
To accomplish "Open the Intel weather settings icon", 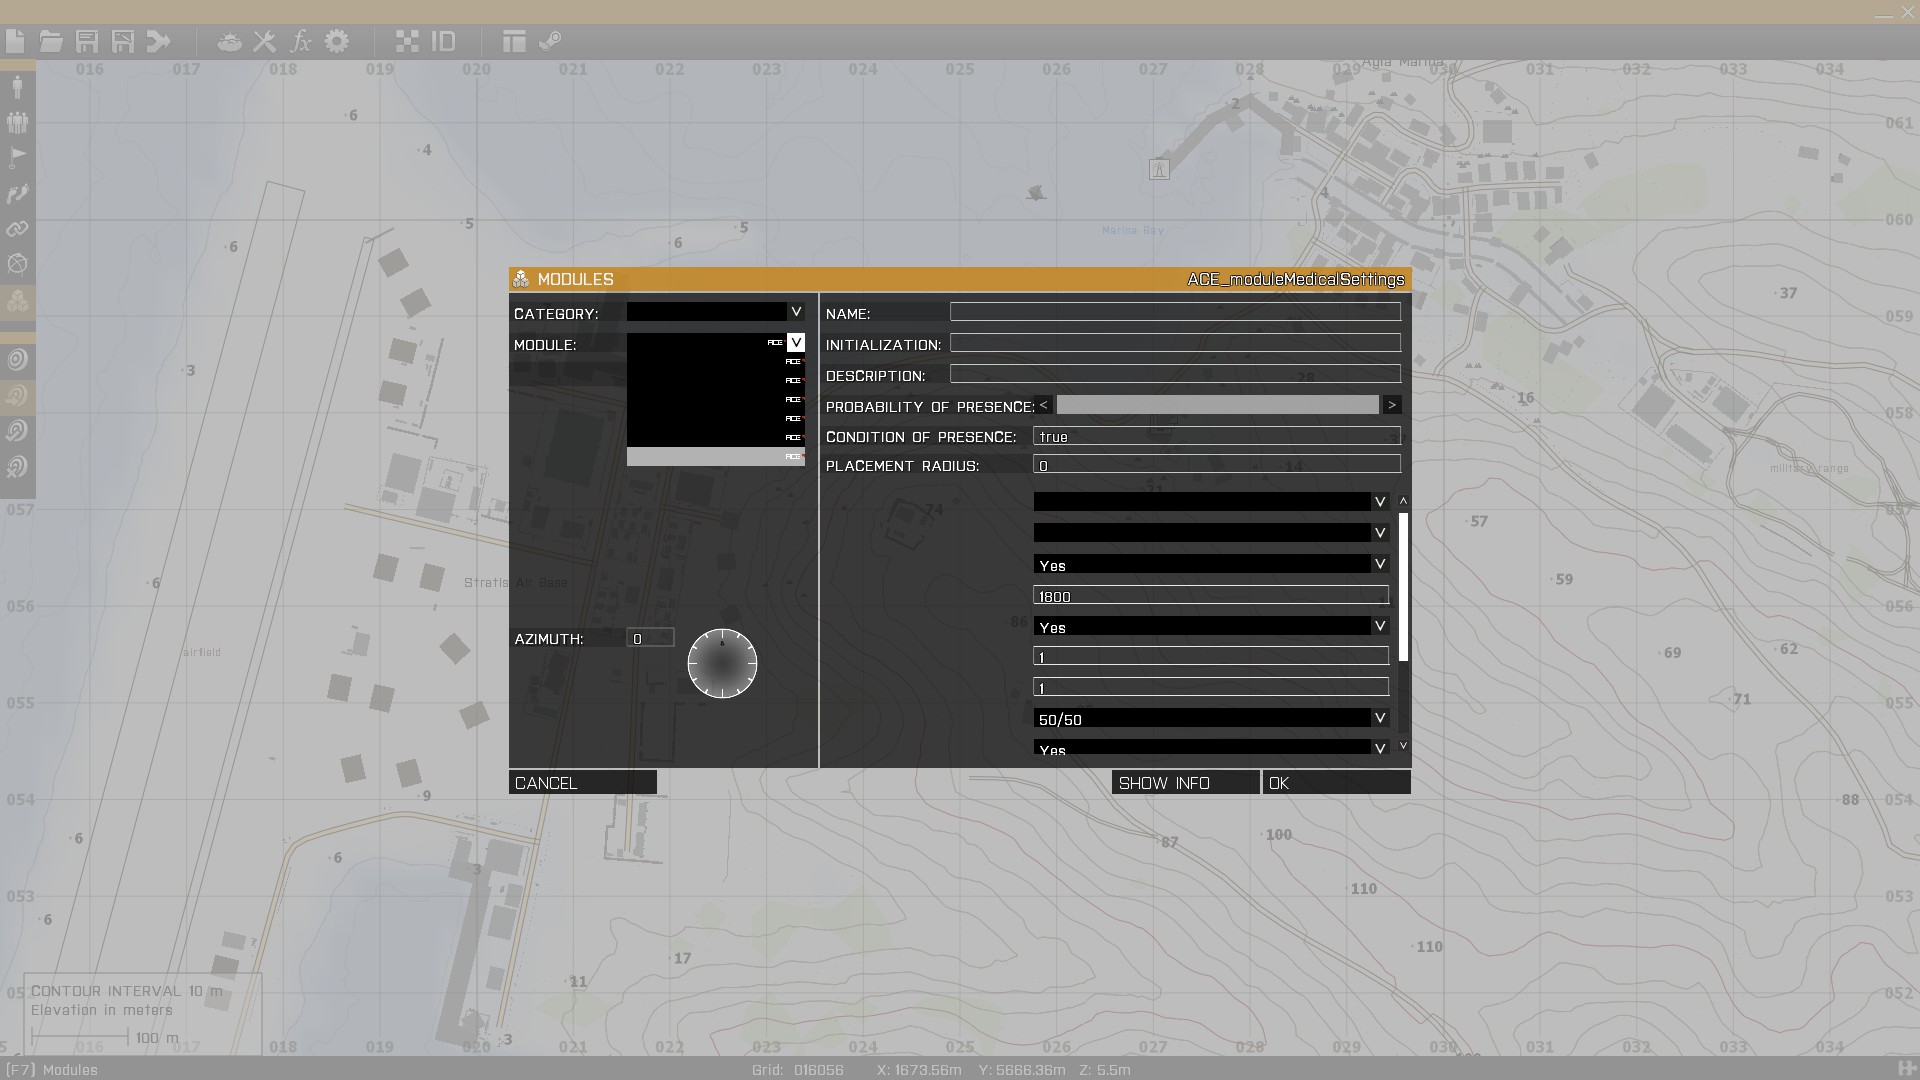I will 229,41.
